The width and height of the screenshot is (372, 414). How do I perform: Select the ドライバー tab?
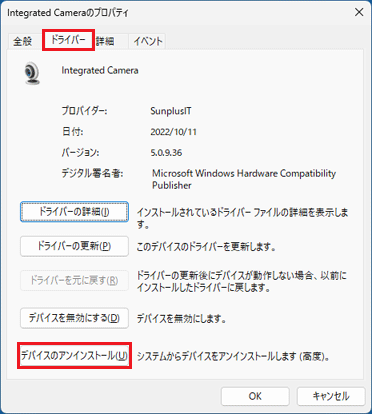[68, 40]
